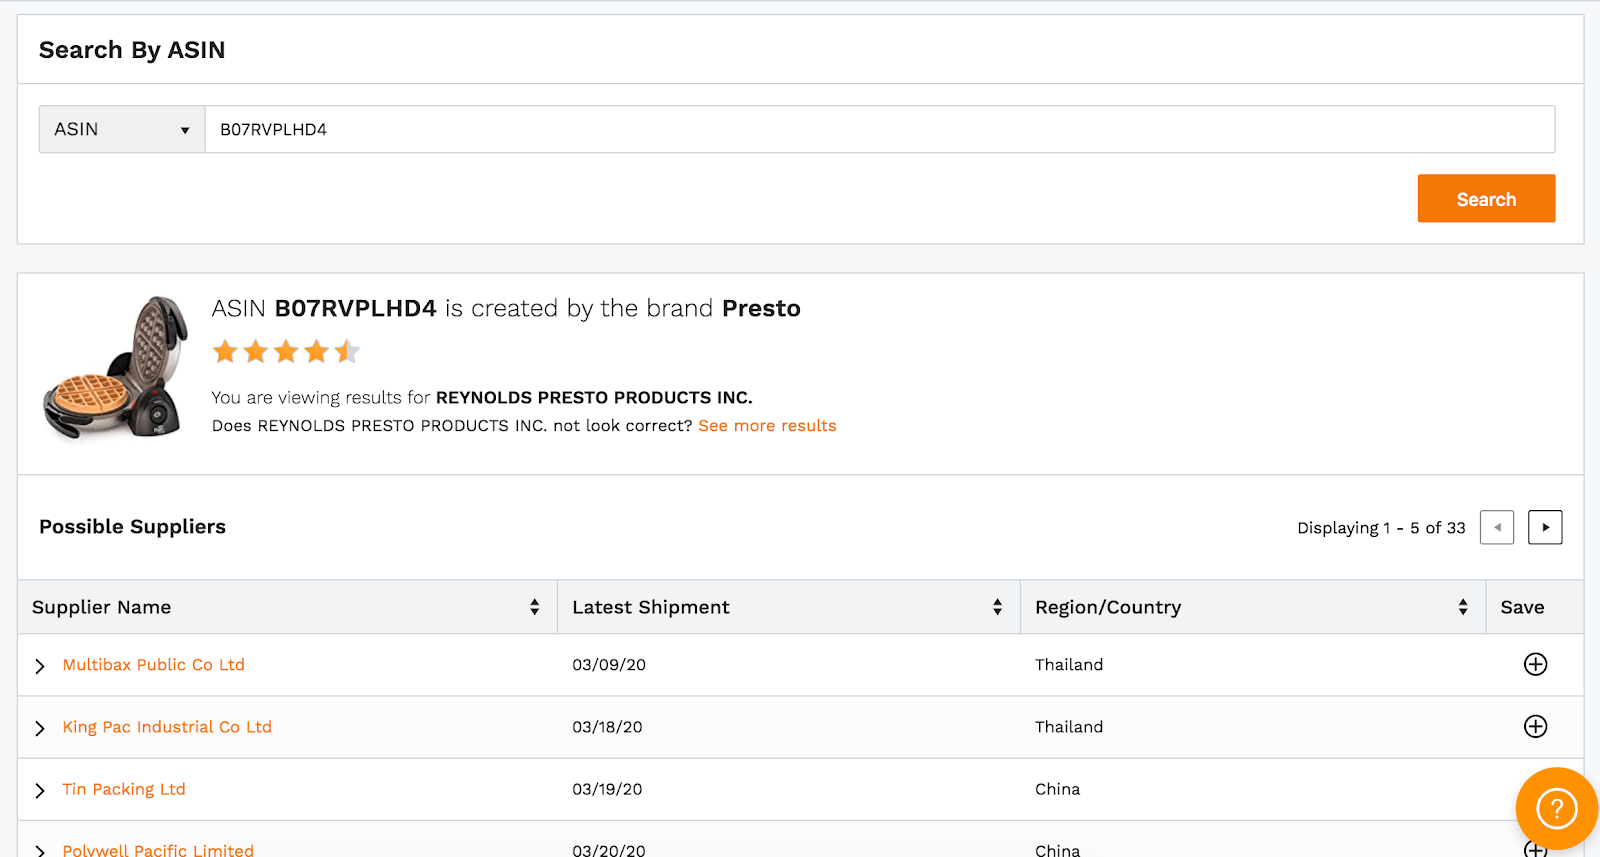Sort by Region/Country arrows
Viewport: 1600px width, 857px height.
1463,607
